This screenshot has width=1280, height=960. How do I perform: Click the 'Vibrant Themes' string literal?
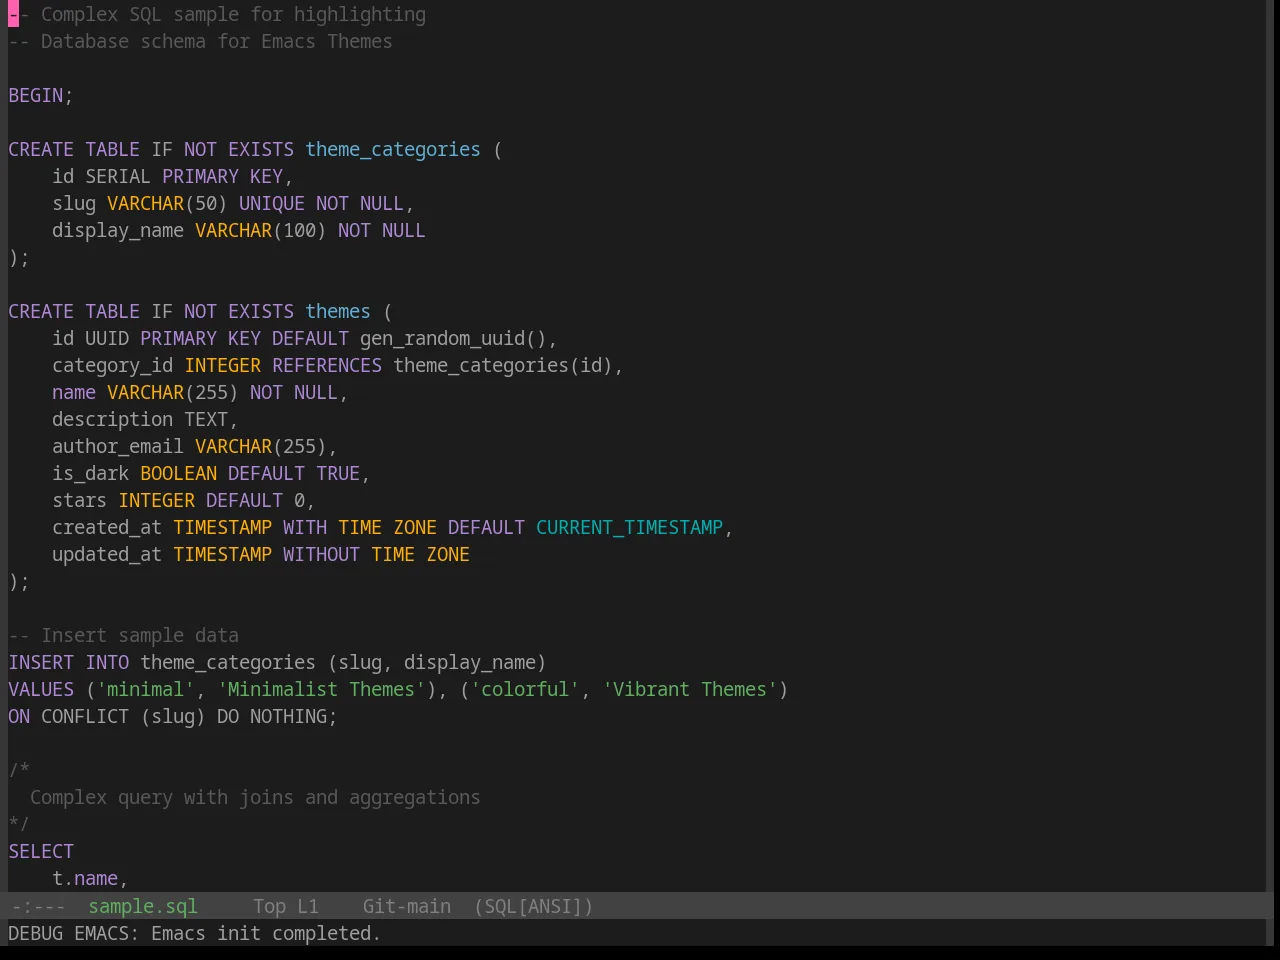coord(690,689)
